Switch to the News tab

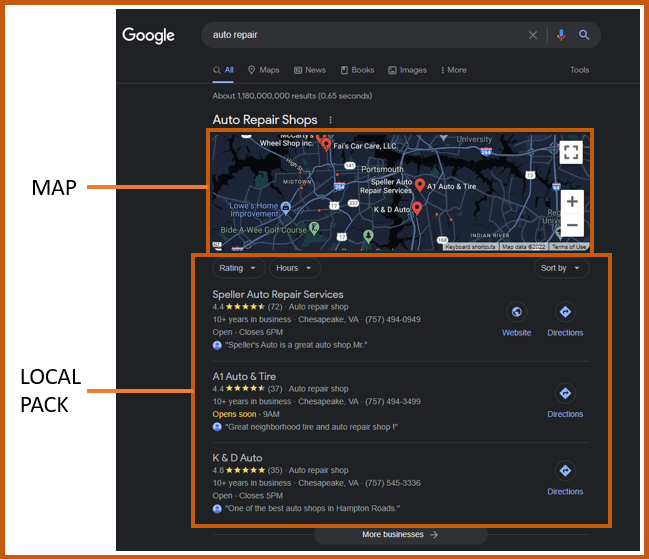coord(310,70)
